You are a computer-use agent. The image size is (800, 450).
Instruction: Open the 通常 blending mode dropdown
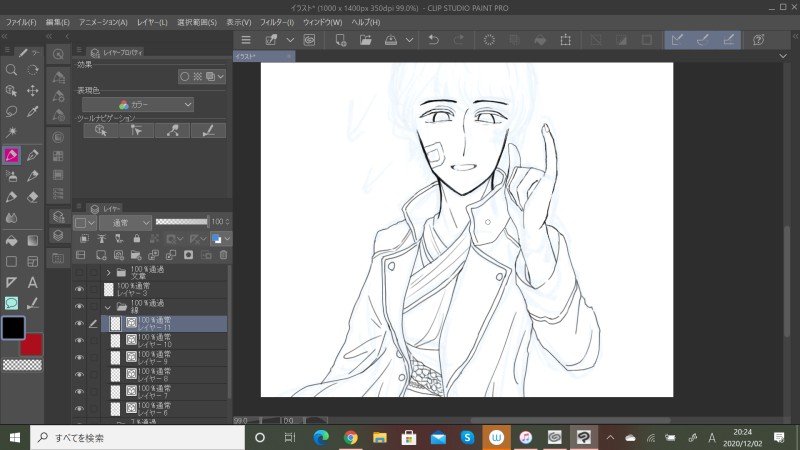pos(125,222)
